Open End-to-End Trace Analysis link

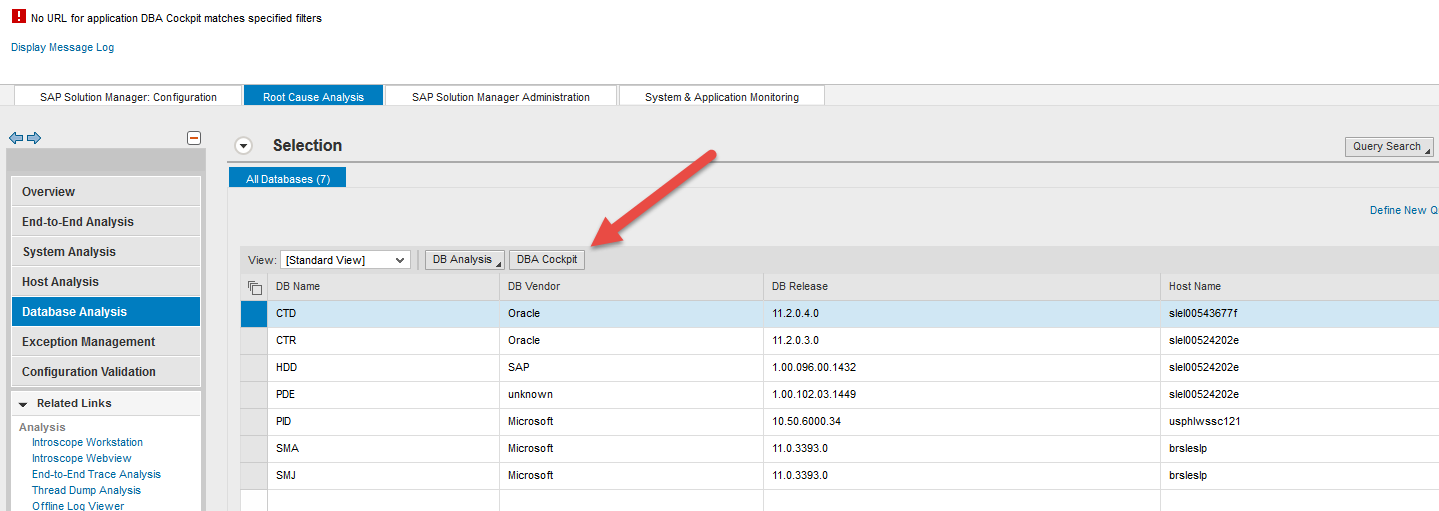(96, 474)
